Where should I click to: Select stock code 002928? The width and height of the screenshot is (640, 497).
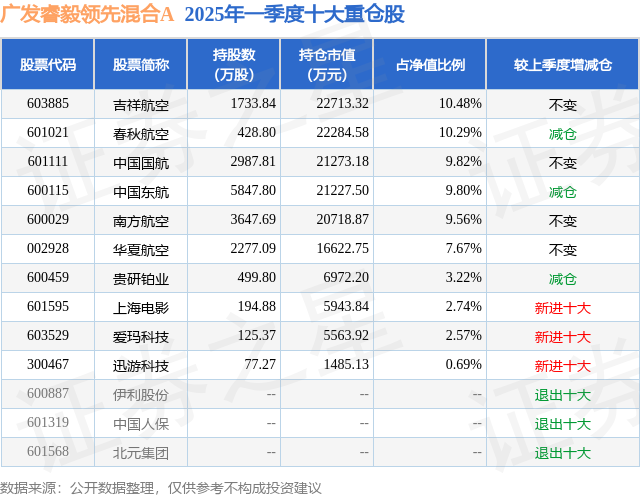coord(48,248)
